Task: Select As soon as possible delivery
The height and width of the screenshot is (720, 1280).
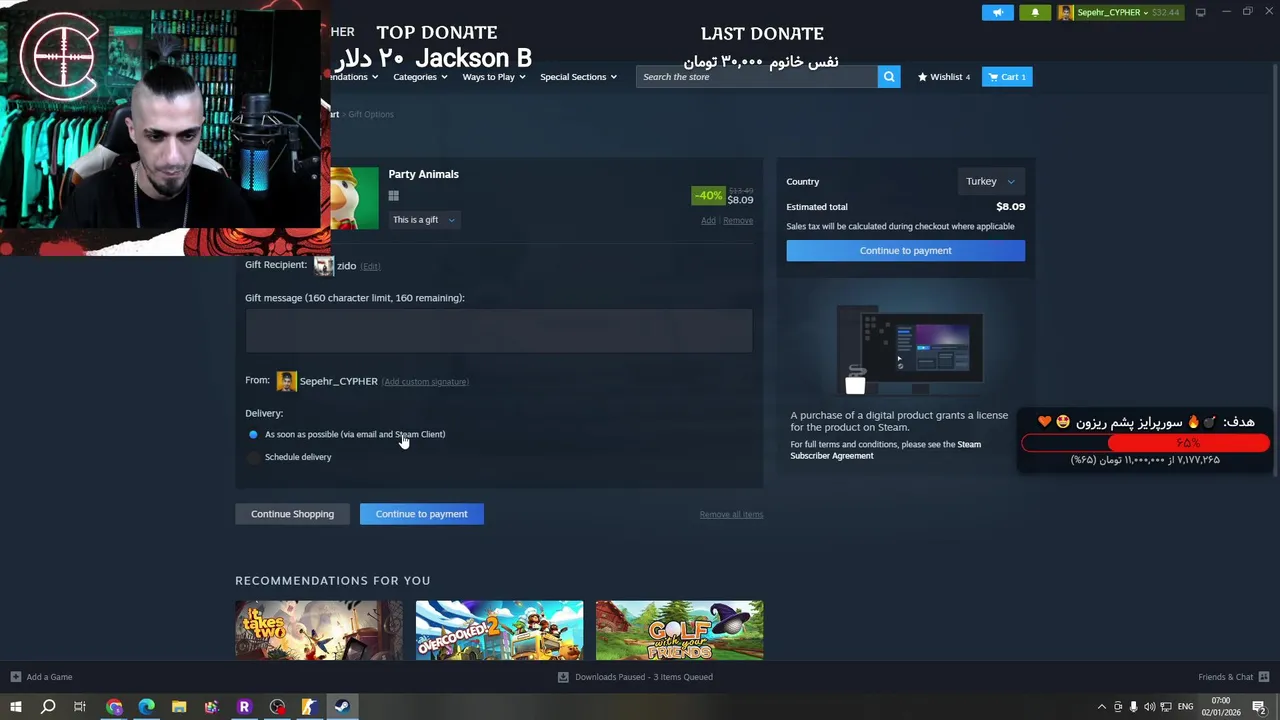Action: pos(253,434)
